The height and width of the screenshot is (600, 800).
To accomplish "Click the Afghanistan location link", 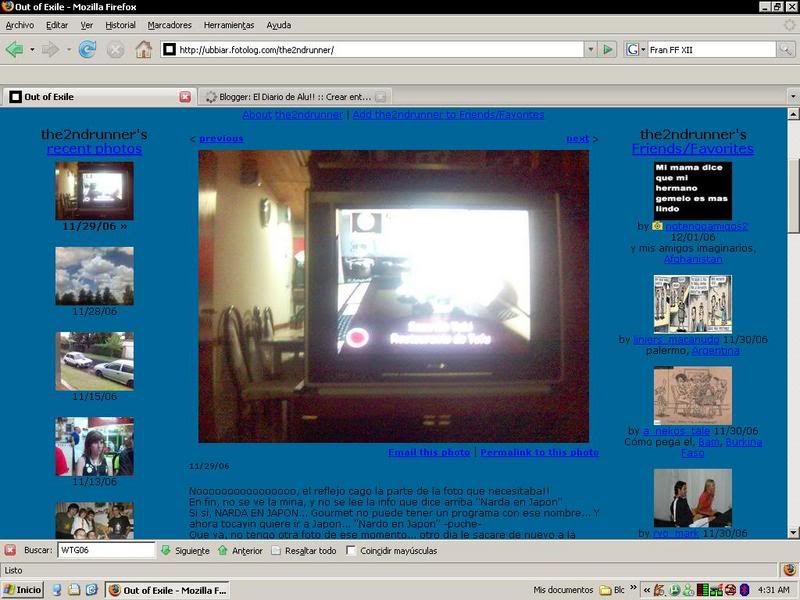I will (x=693, y=259).
